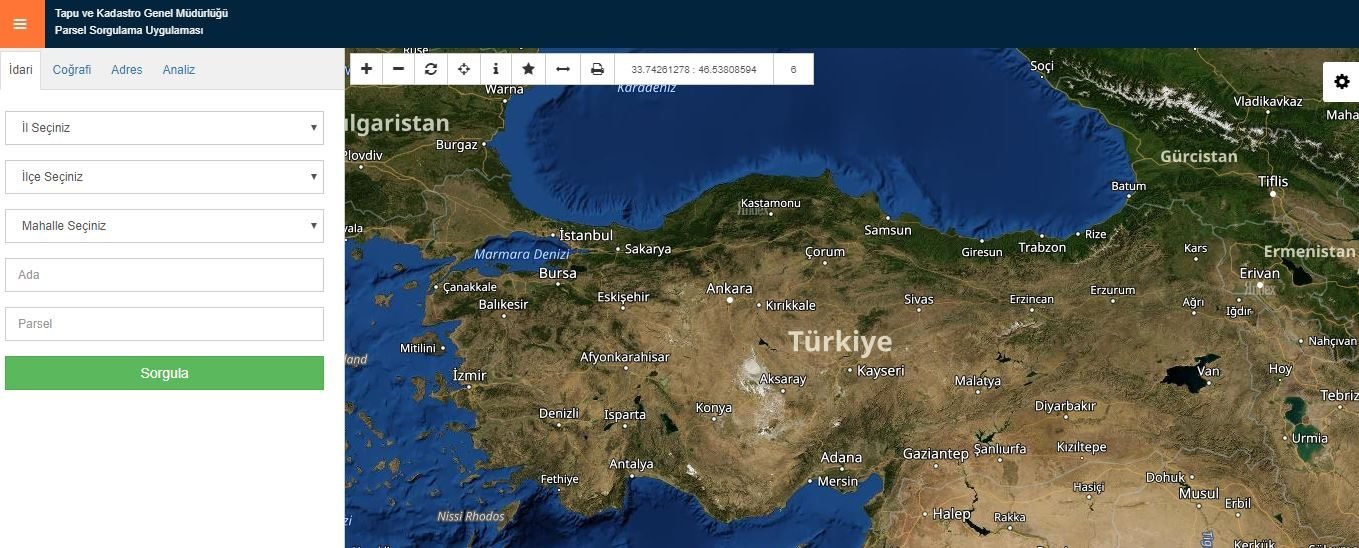
Task: Open the orange hamburger menu
Action: (20, 23)
